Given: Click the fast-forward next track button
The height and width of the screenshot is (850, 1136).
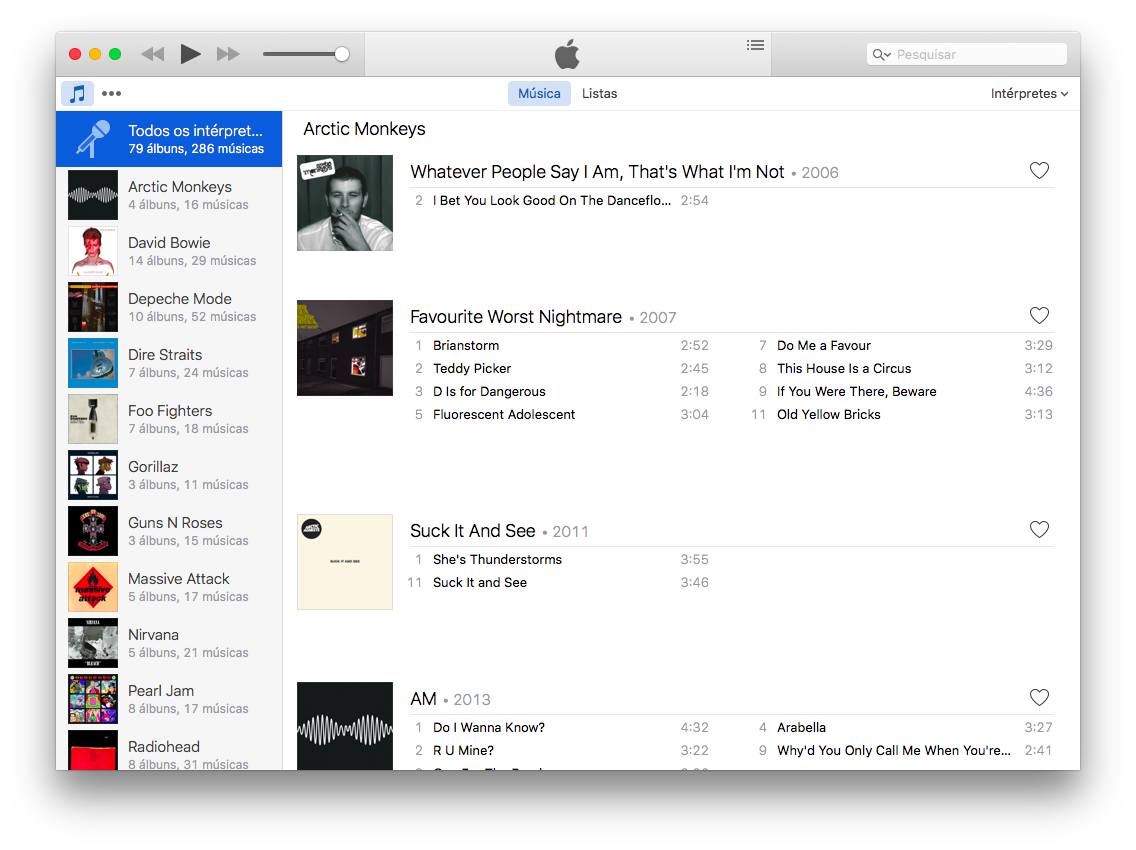Looking at the screenshot, I should click(x=228, y=54).
